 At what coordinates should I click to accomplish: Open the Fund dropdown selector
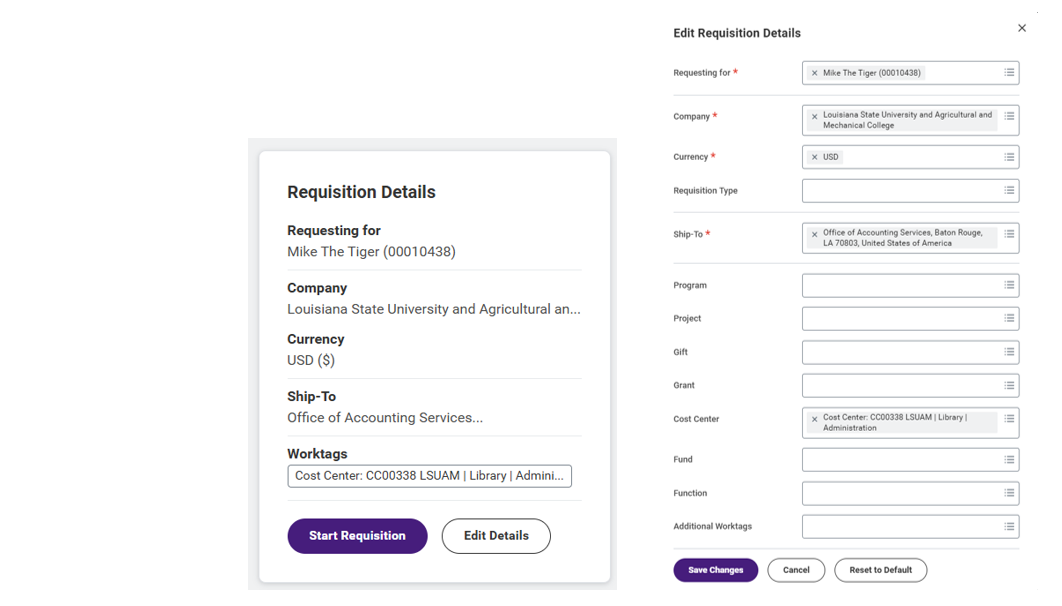(1009, 459)
